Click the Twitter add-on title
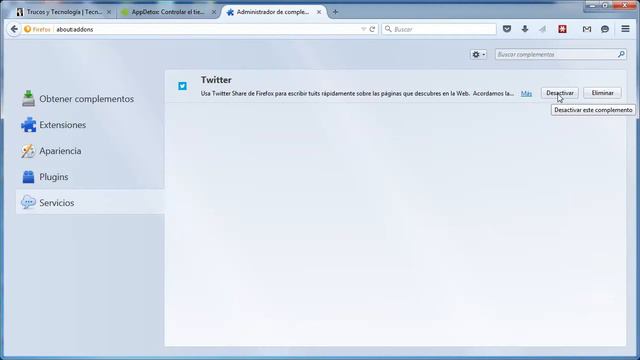The width and height of the screenshot is (640, 360). pyautogui.click(x=216, y=80)
